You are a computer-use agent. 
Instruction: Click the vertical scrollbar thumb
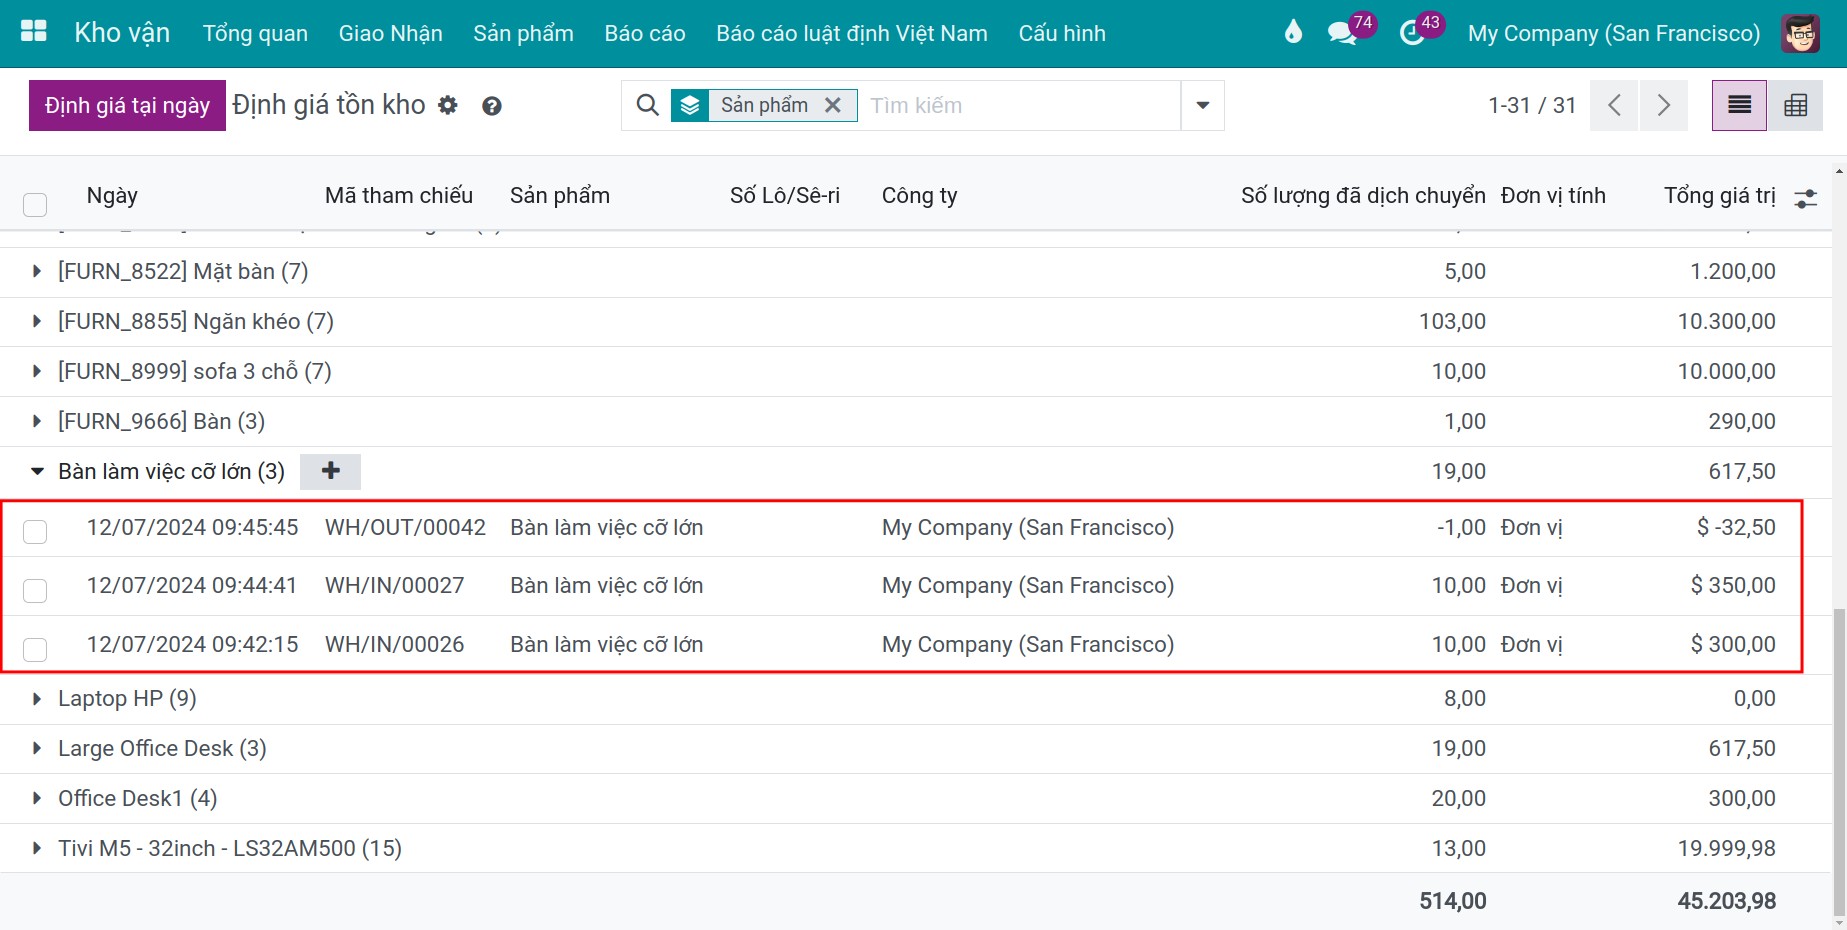pyautogui.click(x=1839, y=762)
